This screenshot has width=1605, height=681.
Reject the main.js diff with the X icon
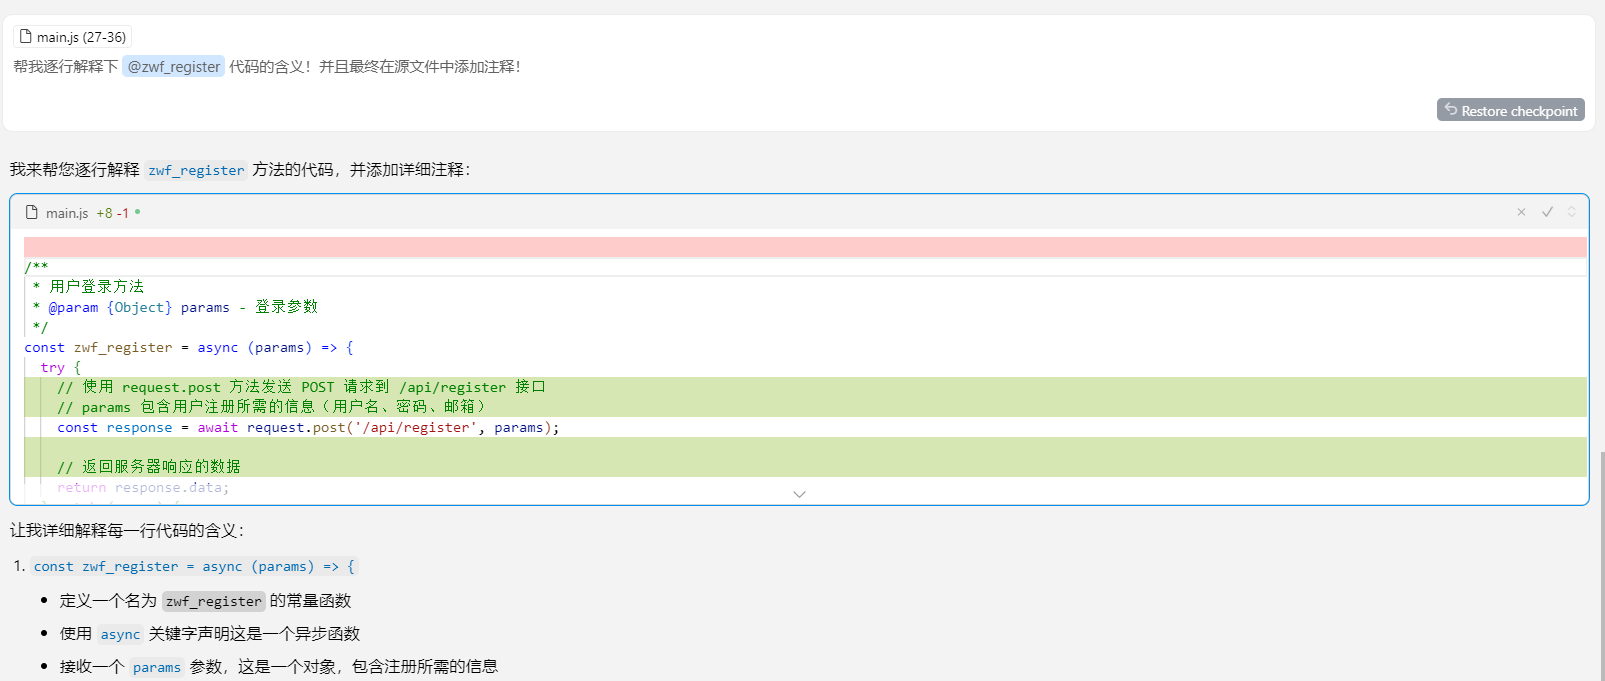(x=1521, y=212)
